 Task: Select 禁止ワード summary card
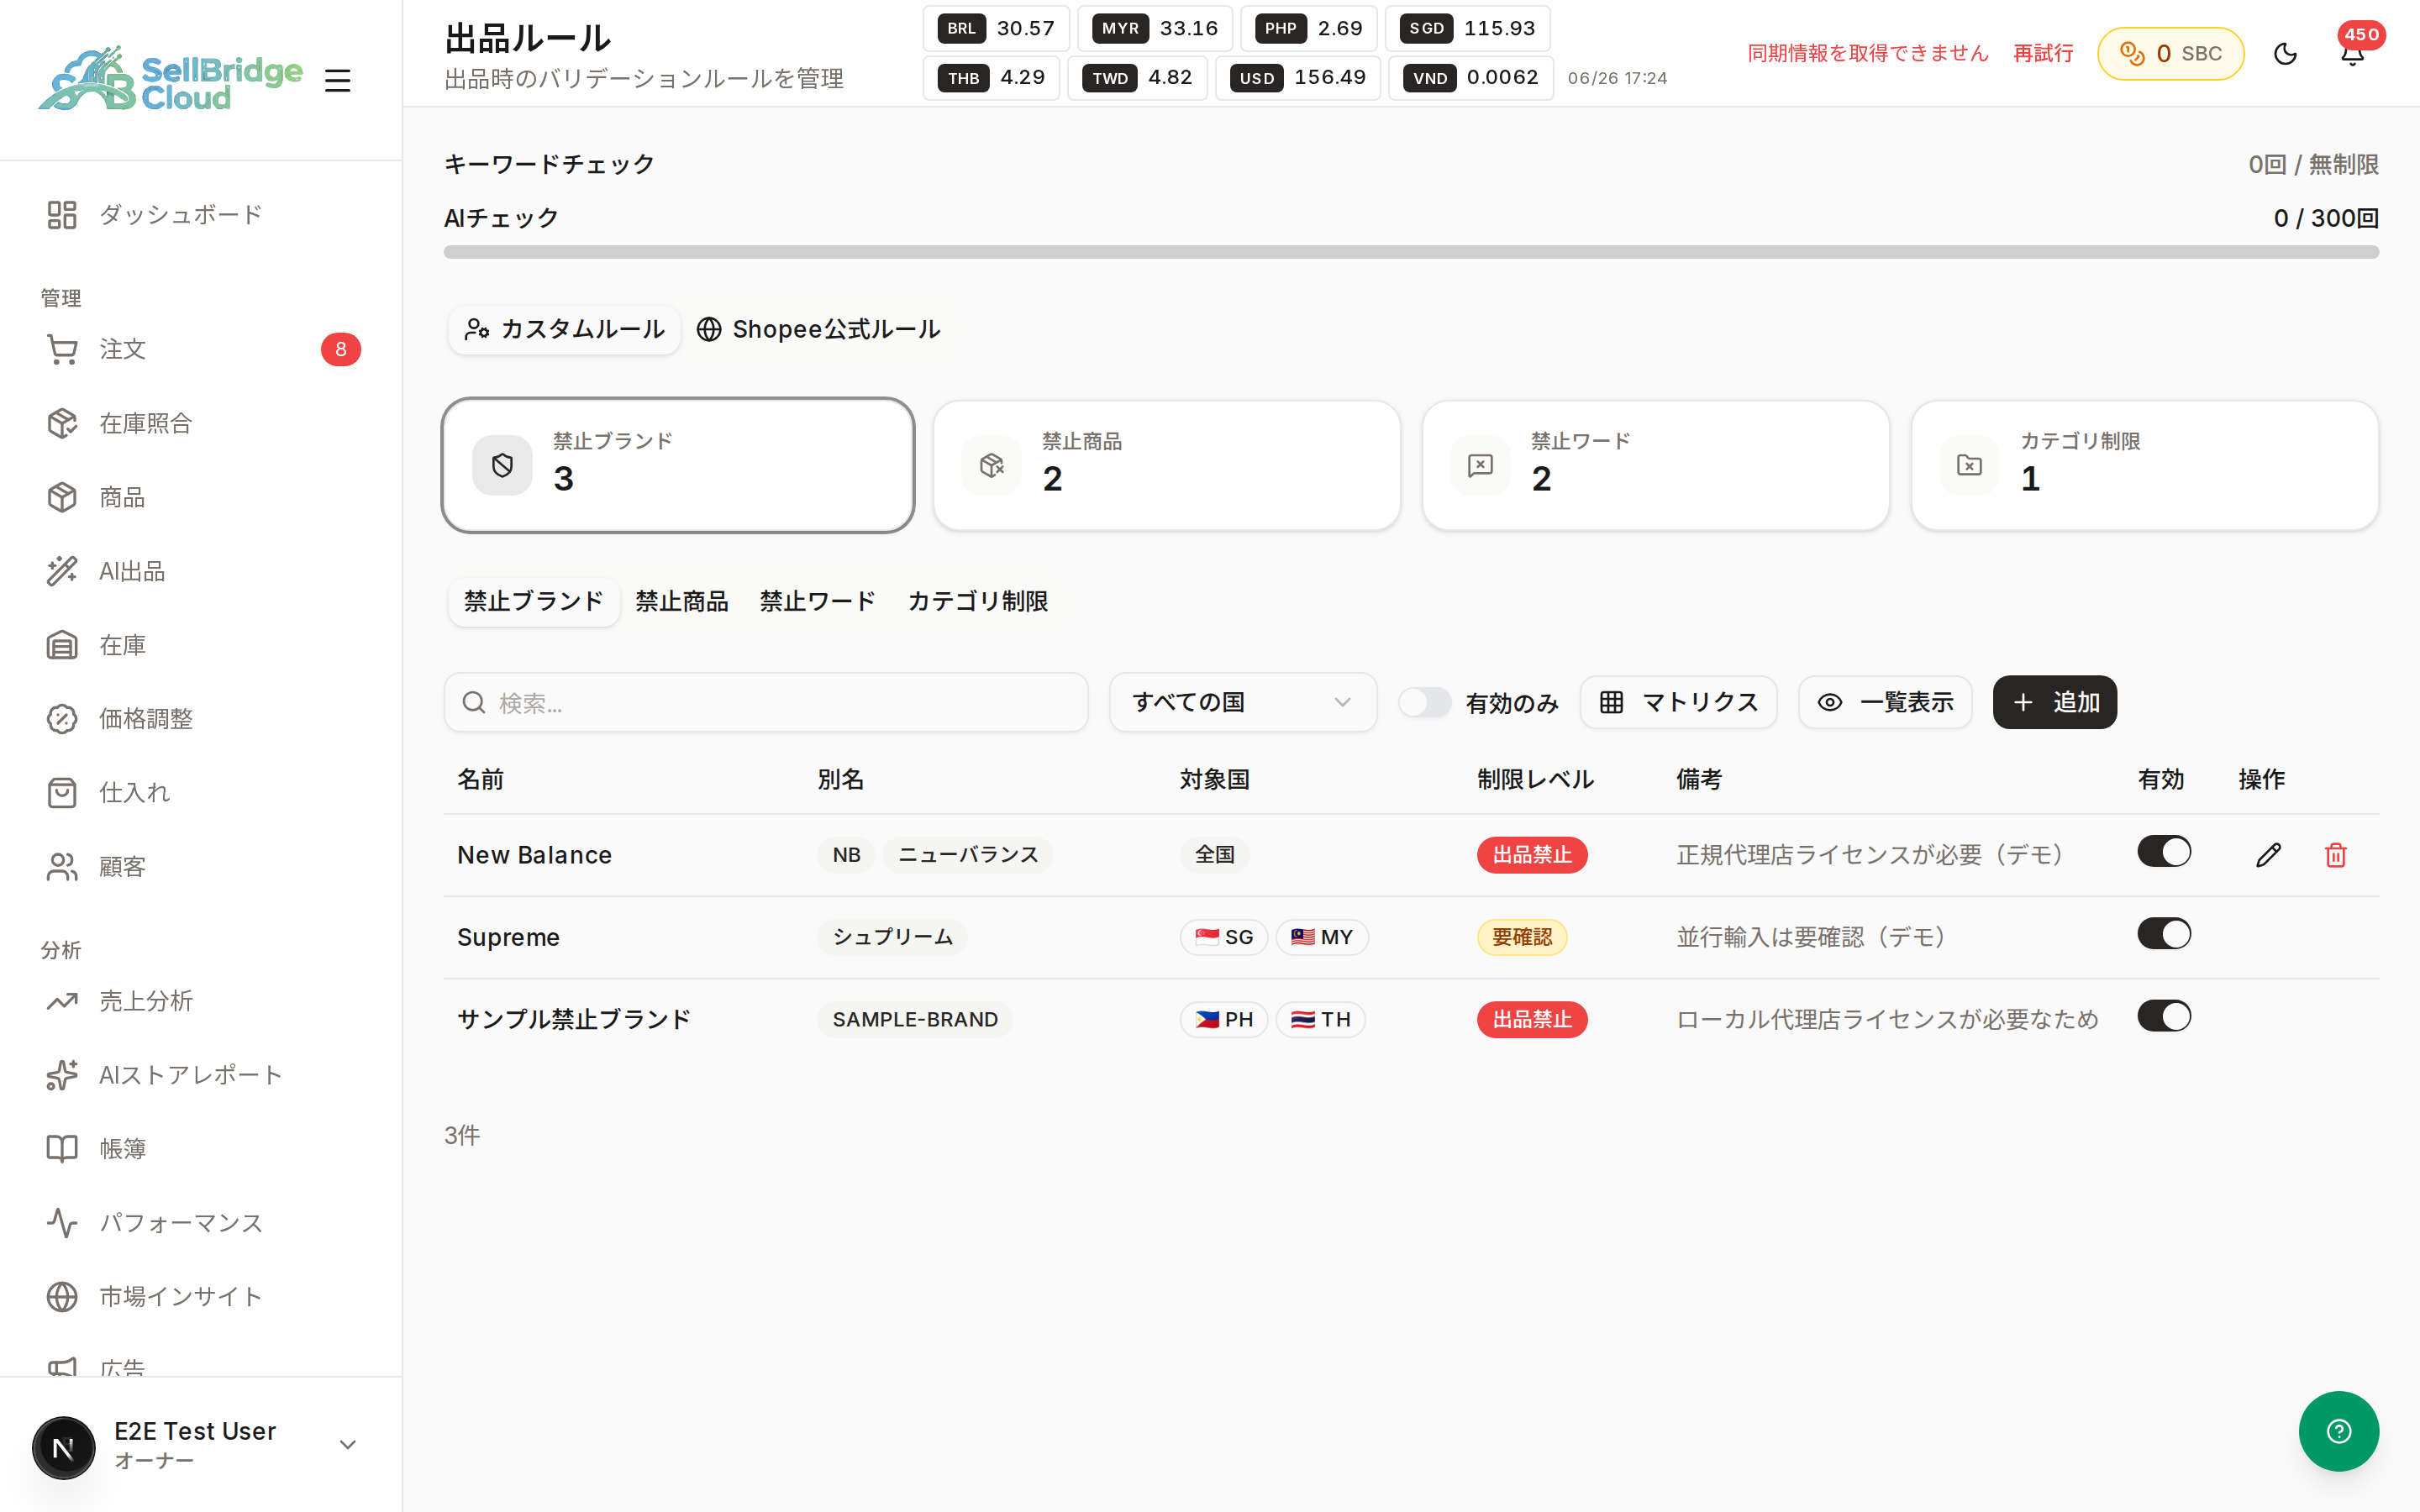[1655, 465]
